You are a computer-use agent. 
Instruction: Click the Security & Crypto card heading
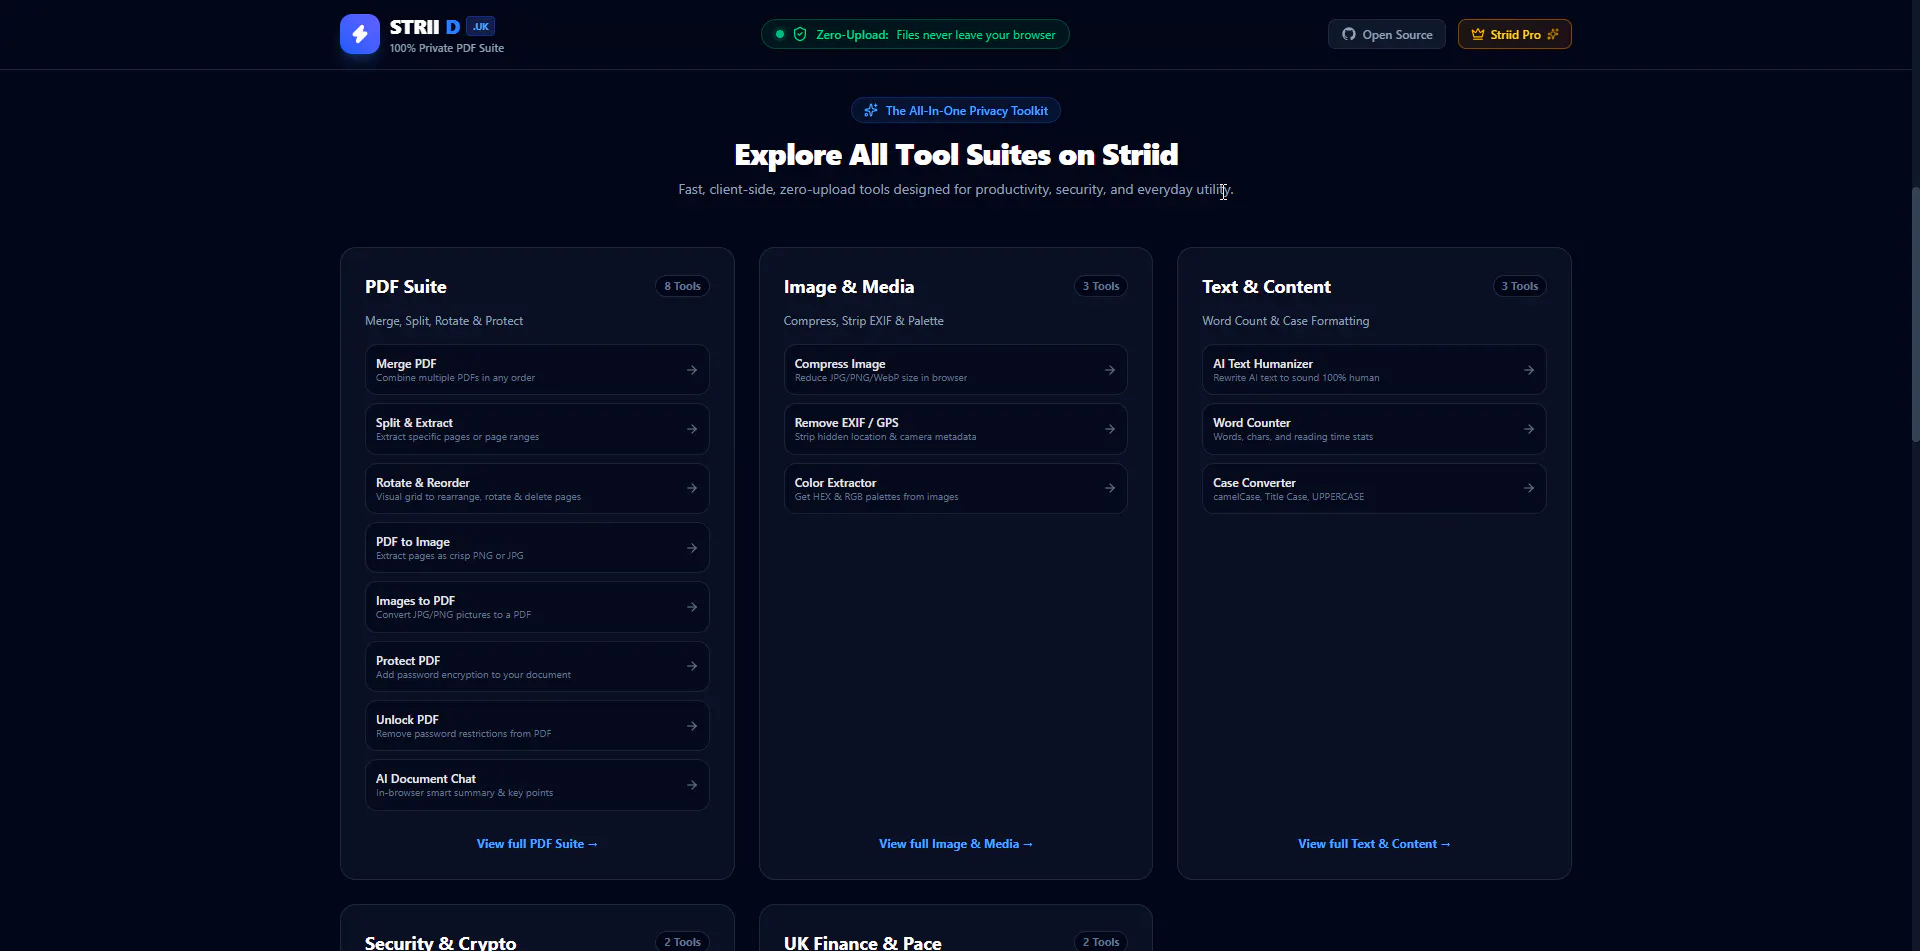pyautogui.click(x=441, y=943)
